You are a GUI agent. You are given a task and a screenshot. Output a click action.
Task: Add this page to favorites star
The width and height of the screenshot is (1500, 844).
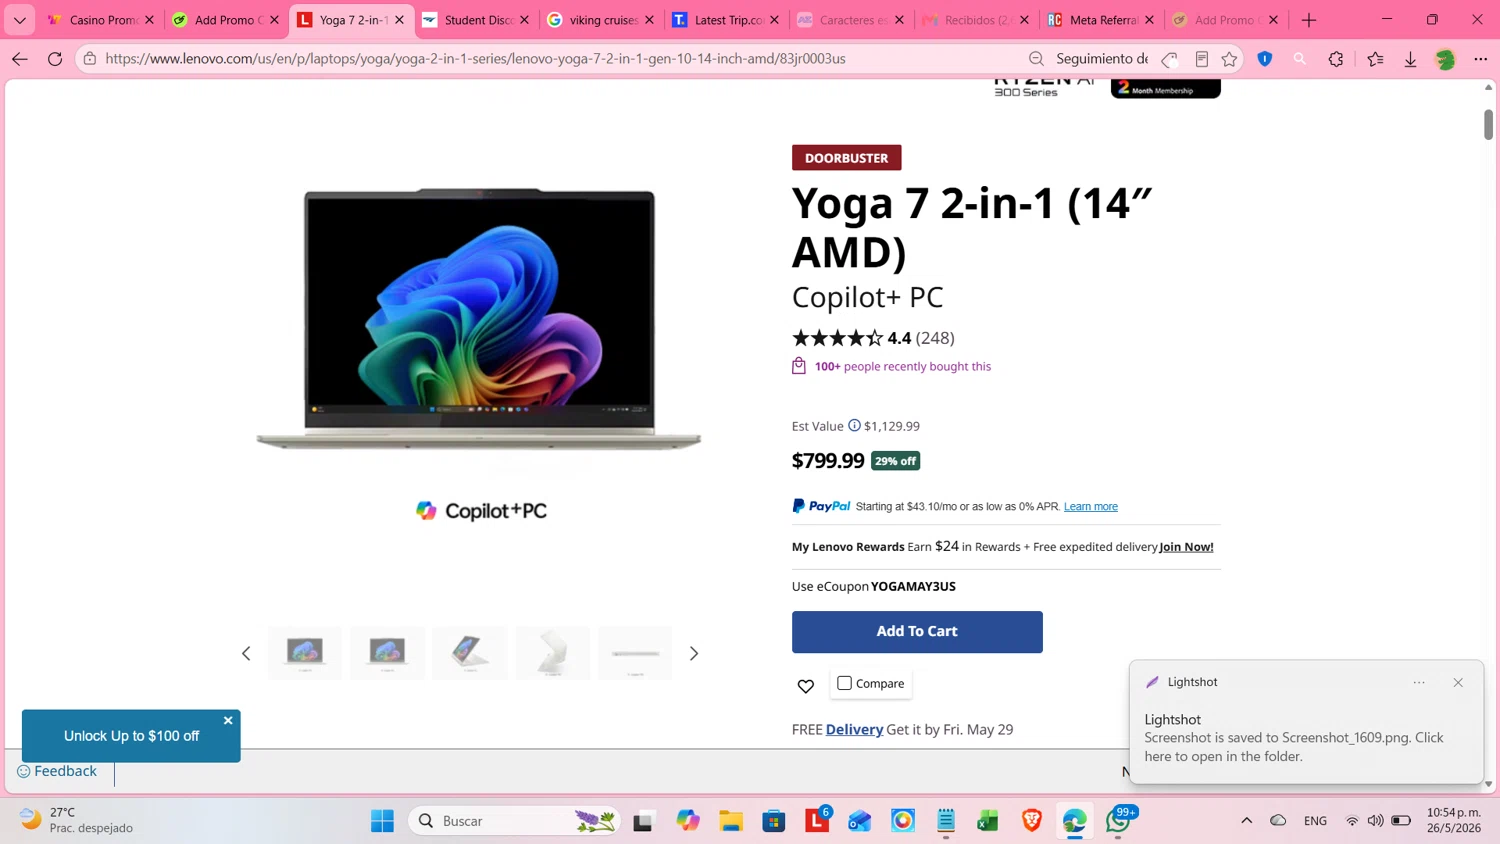(x=1230, y=59)
